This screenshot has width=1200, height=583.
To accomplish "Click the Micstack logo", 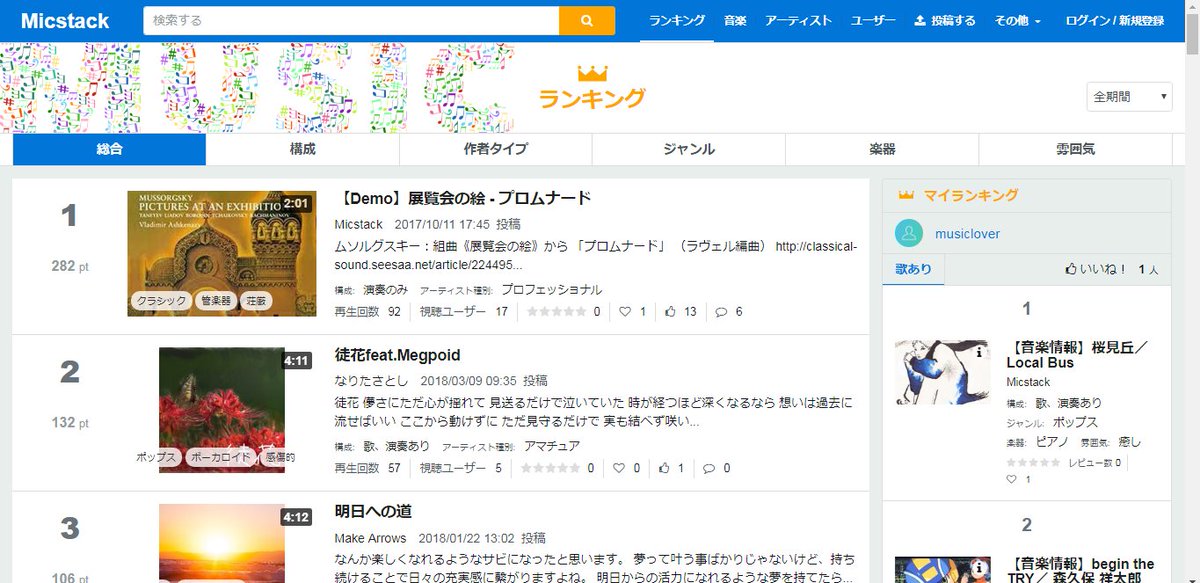I will coord(65,21).
